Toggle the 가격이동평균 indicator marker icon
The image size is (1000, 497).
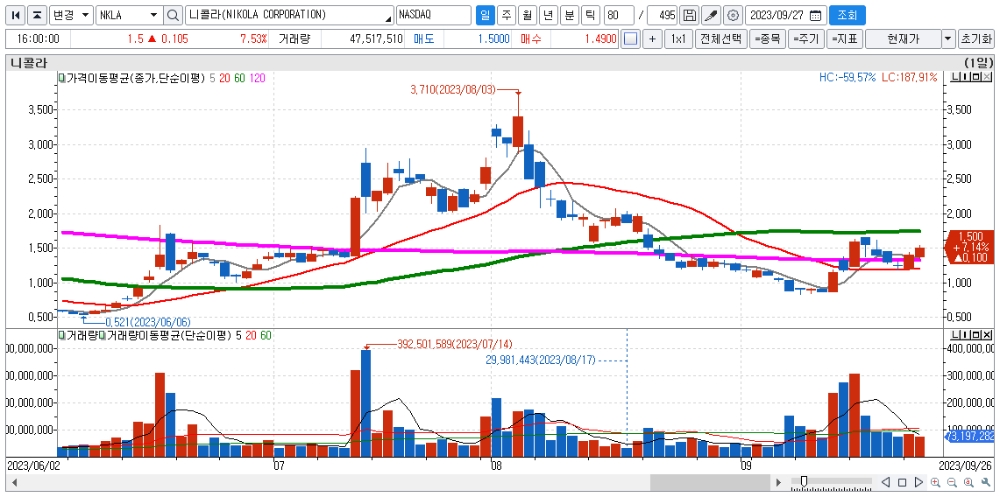(x=62, y=78)
